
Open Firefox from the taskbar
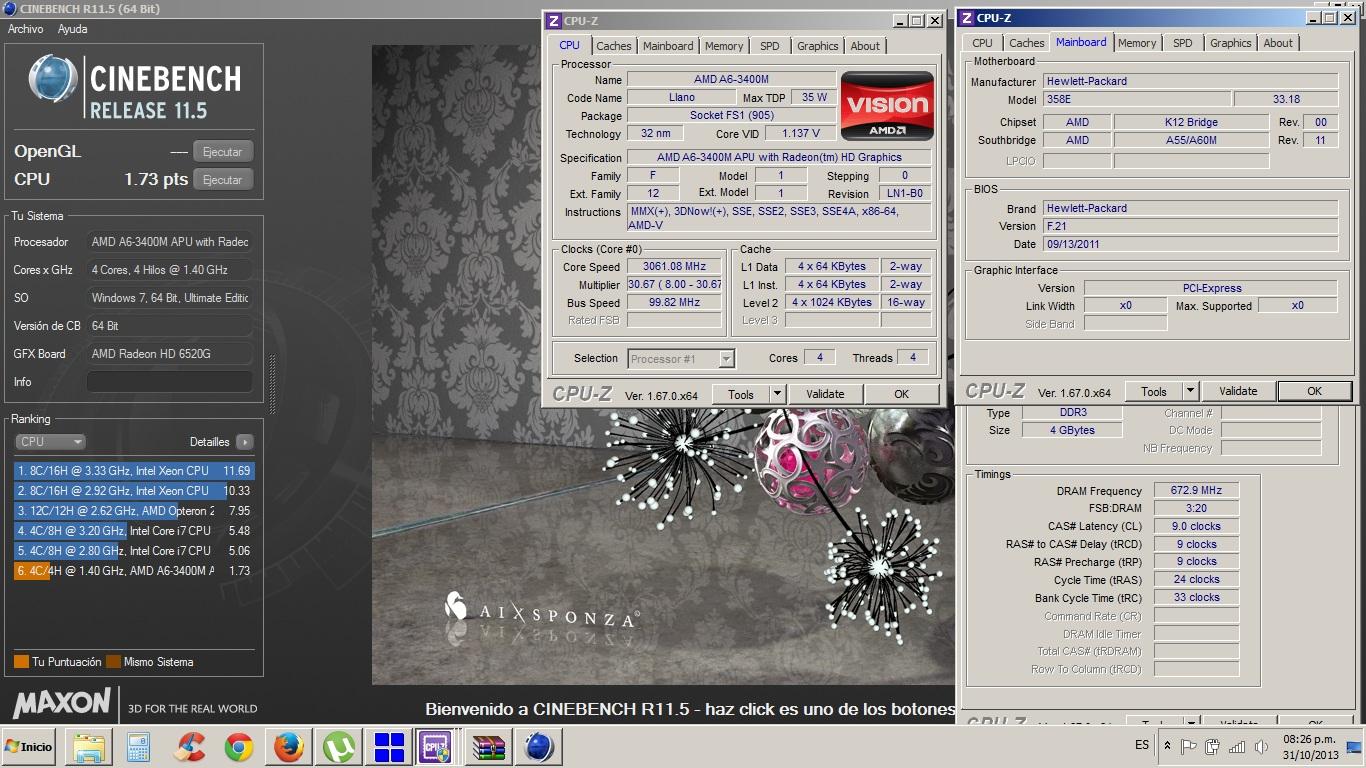289,747
